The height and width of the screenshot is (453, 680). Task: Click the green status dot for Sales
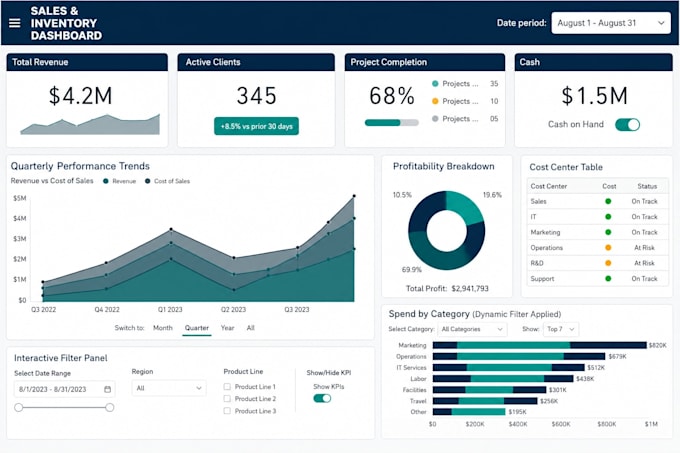pos(608,201)
